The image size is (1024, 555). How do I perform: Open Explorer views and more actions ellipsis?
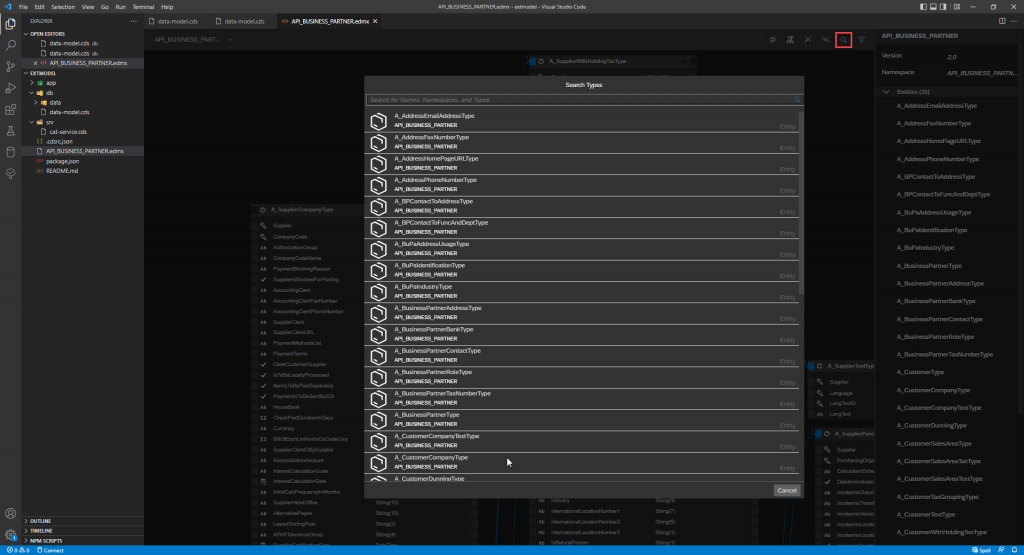pyautogui.click(x=134, y=21)
